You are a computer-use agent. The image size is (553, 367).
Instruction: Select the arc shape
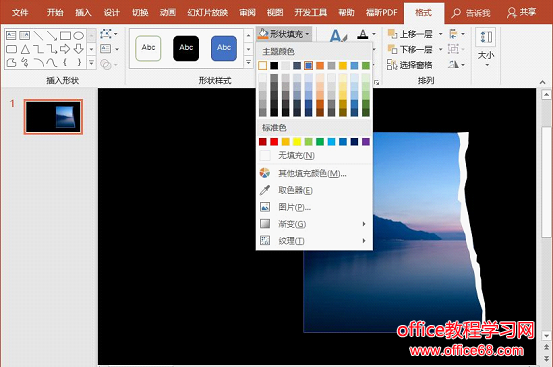click(x=38, y=62)
